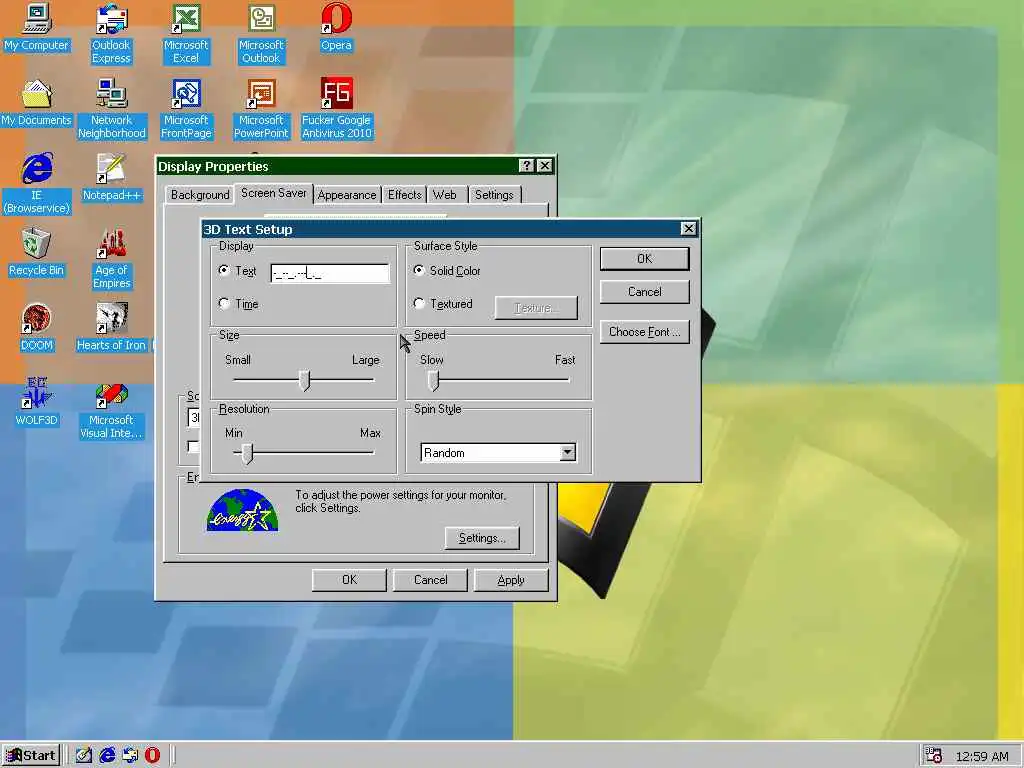The height and width of the screenshot is (768, 1024).
Task: Choose Solid Color surface style
Action: pos(419,270)
